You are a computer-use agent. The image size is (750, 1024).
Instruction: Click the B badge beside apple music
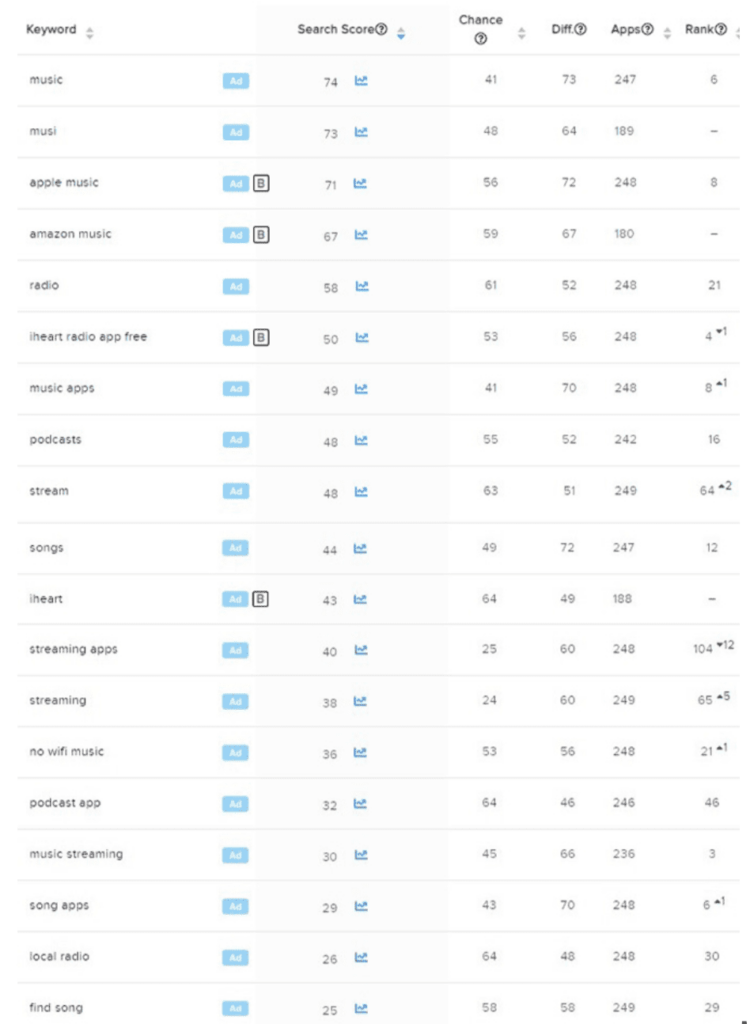click(x=261, y=184)
